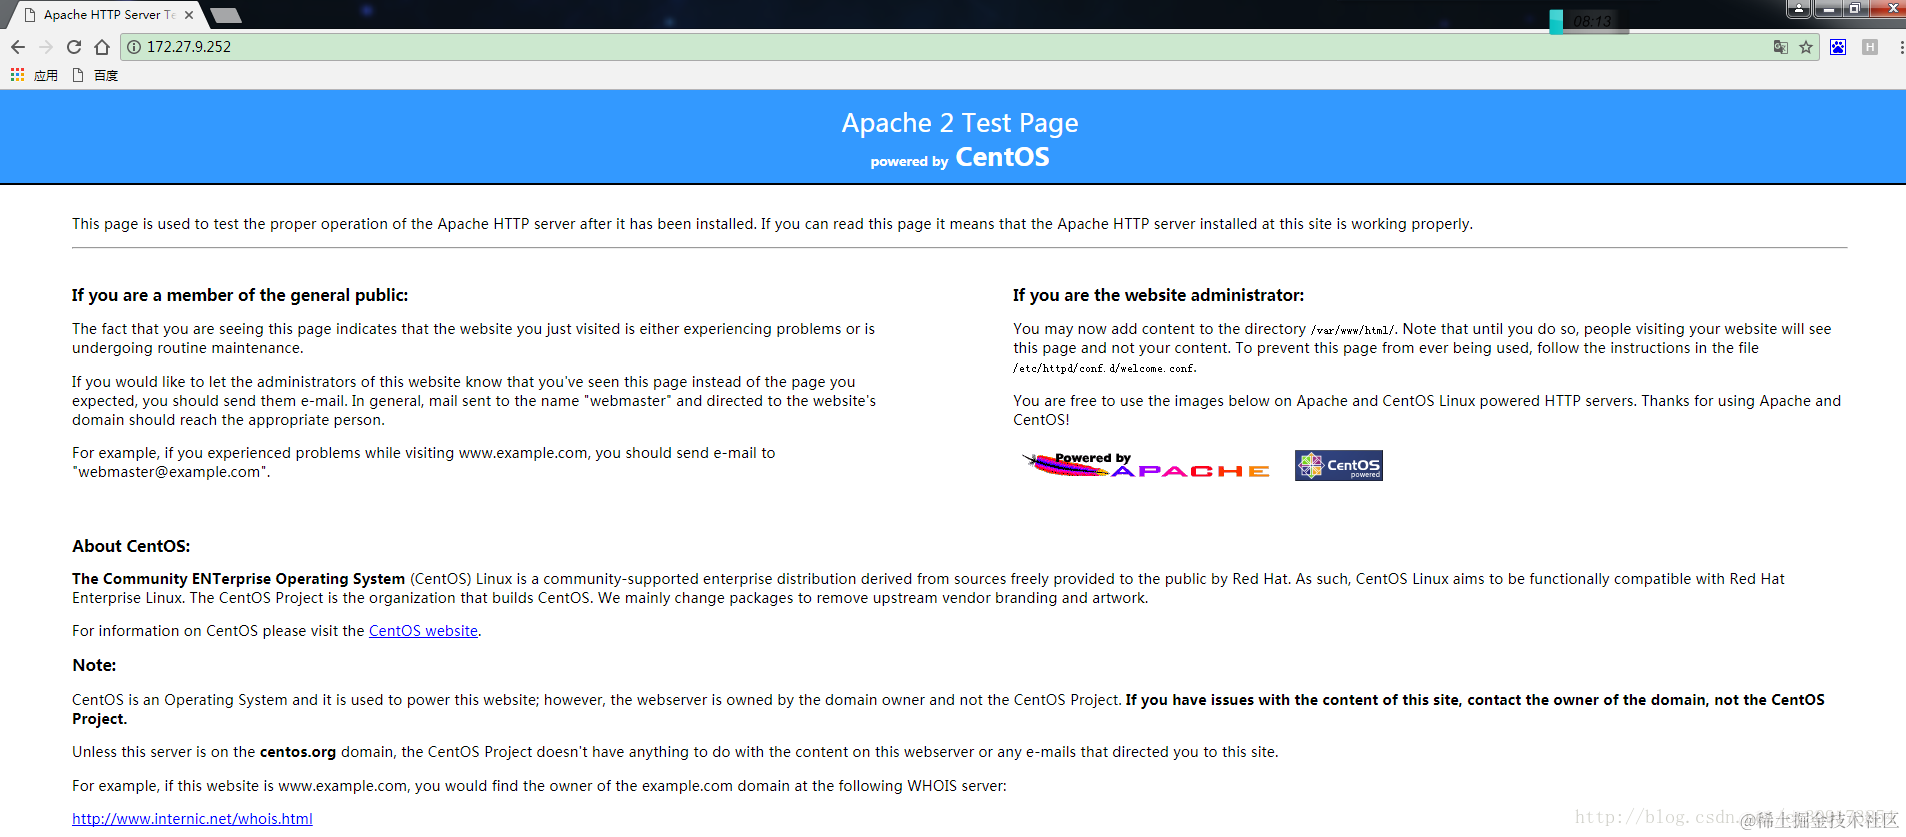Click the CentOS logo text in banner

coord(1002,157)
